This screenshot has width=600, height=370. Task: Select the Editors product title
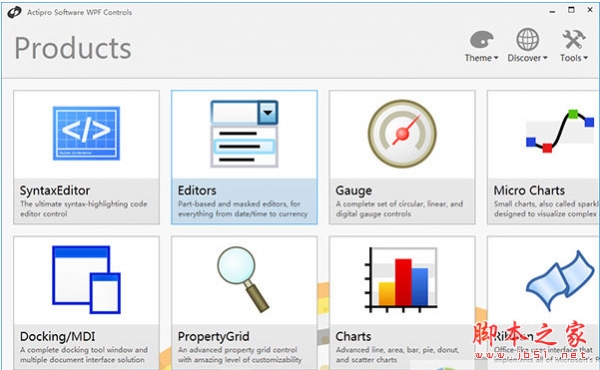click(x=197, y=191)
